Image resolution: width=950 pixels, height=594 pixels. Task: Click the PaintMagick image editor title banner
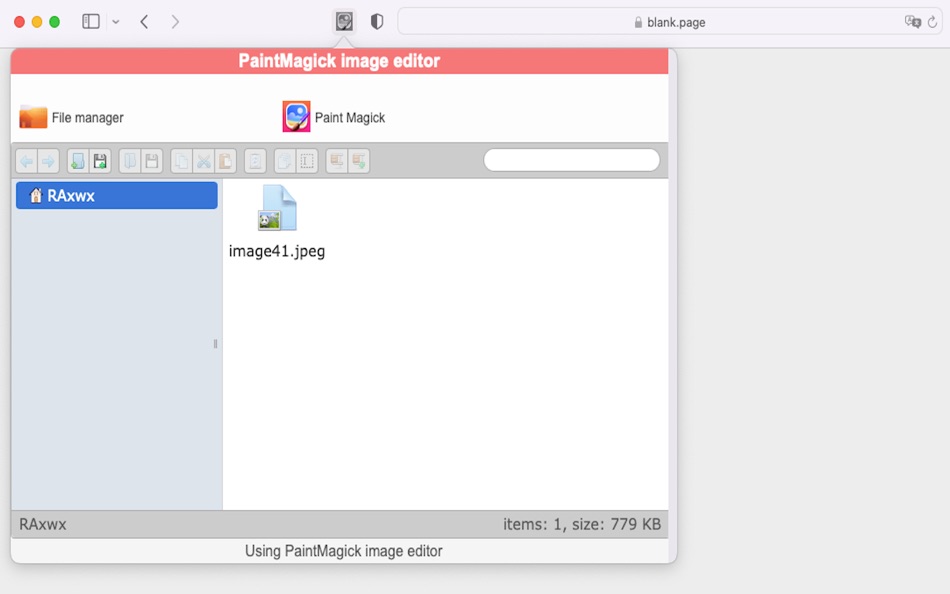pos(339,61)
